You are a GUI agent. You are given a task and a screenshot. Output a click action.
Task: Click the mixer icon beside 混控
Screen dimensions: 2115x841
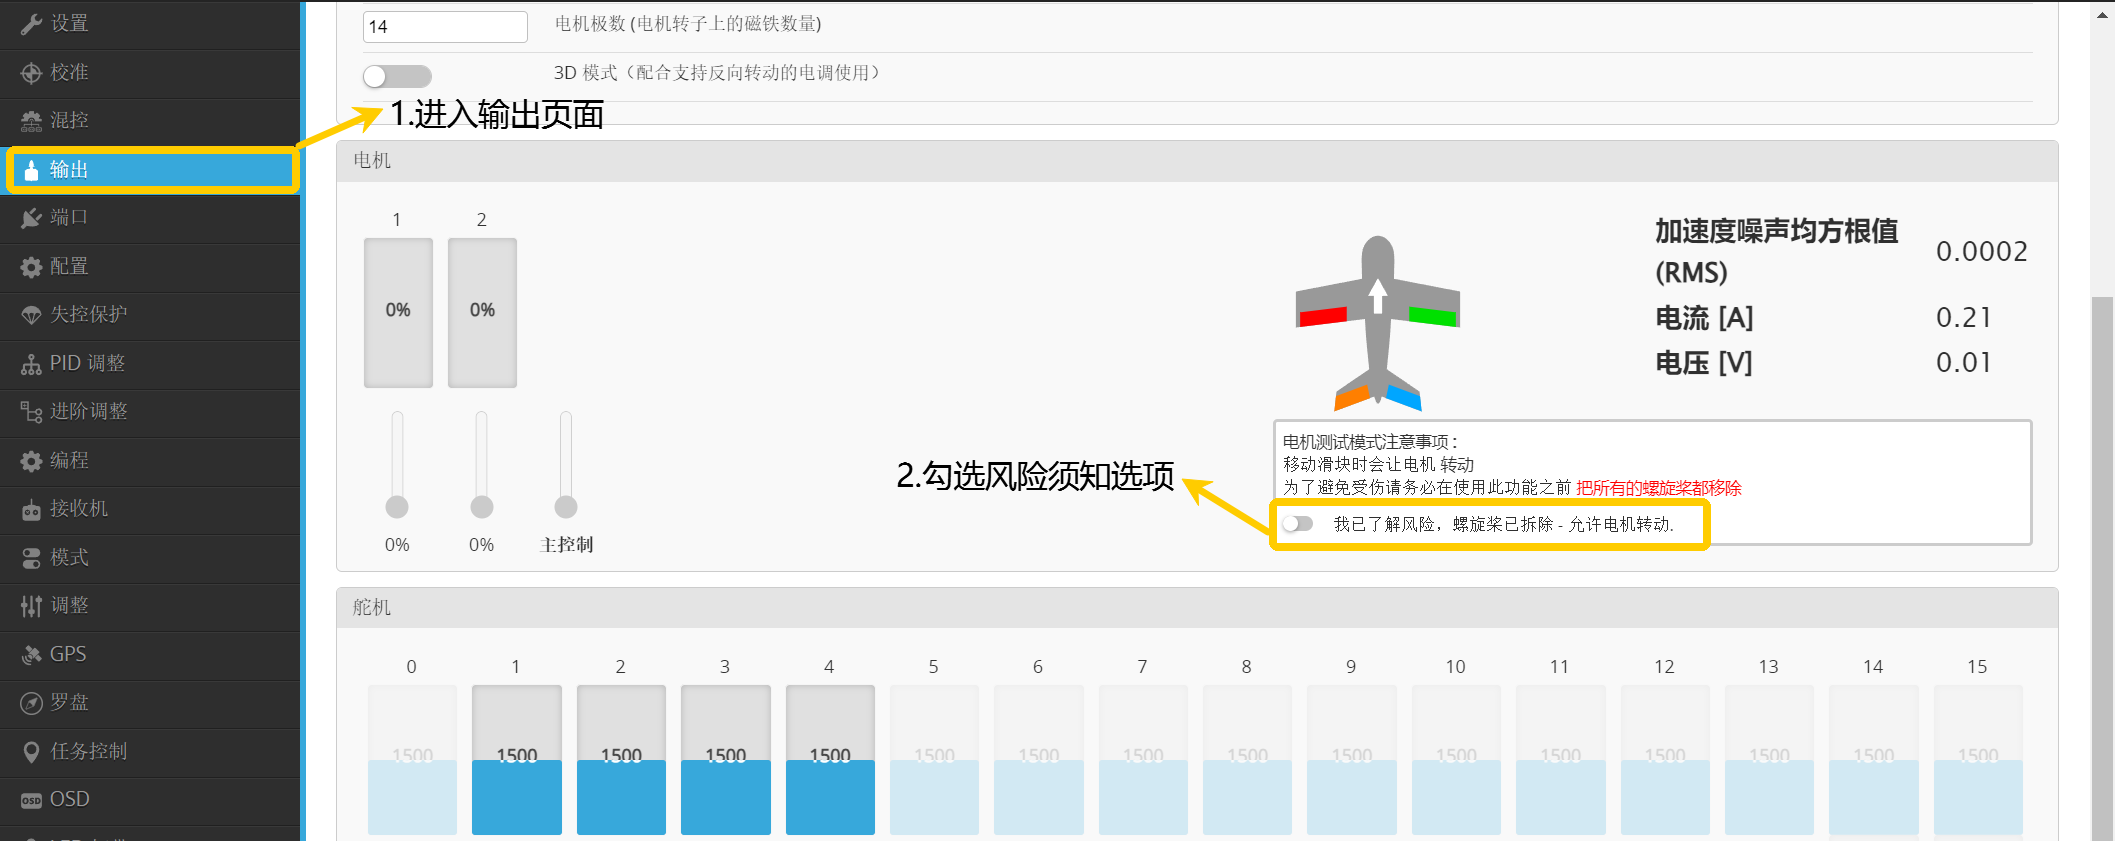tap(31, 121)
